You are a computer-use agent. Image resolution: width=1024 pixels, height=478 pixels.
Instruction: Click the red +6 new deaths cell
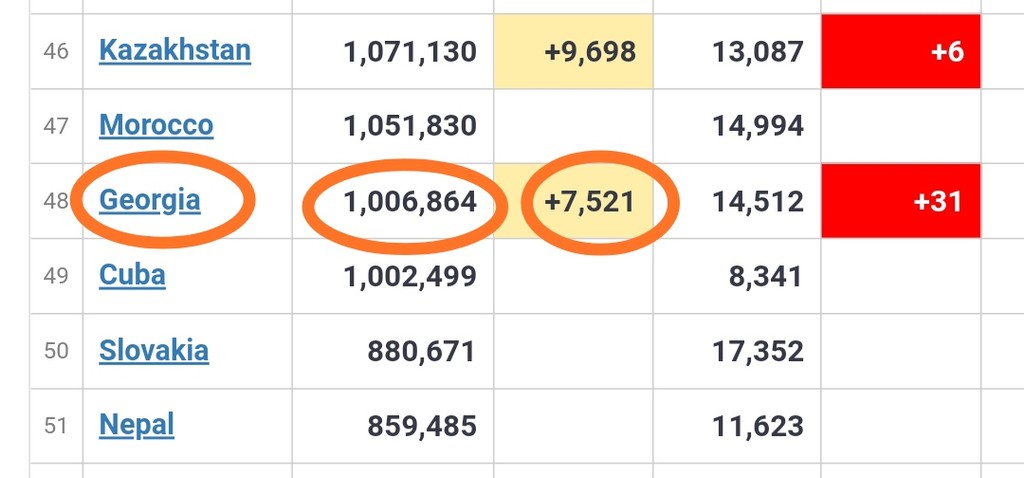tap(901, 52)
